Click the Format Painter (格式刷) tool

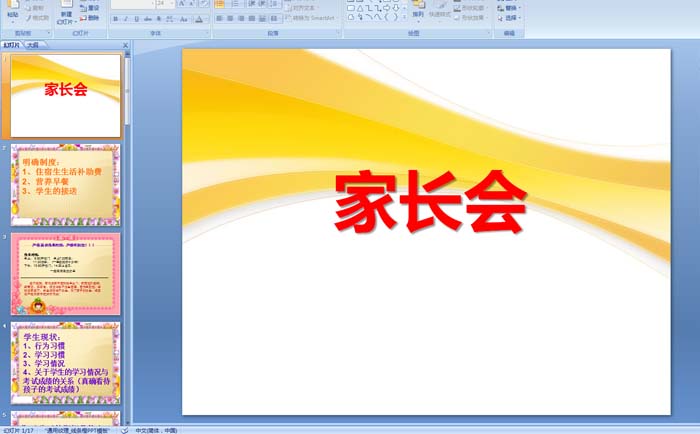(38, 18)
